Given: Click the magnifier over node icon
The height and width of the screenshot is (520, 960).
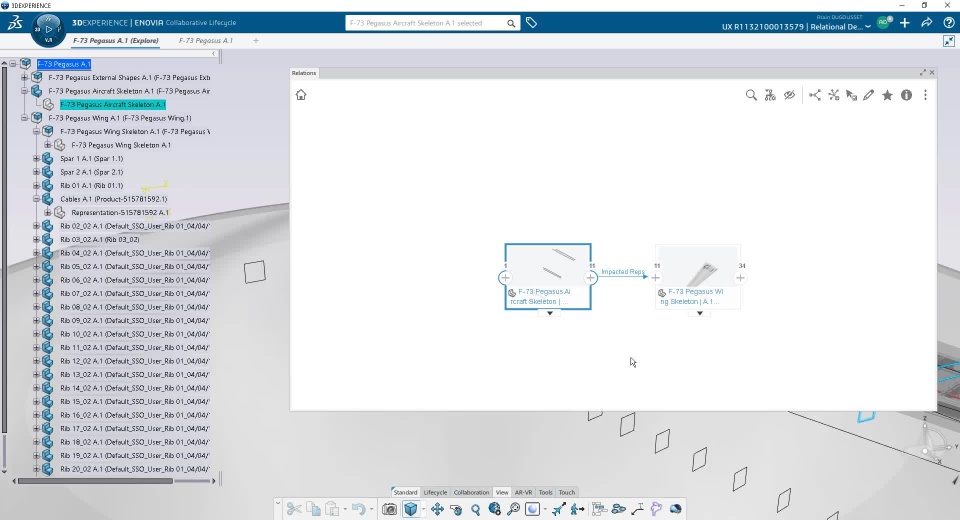Looking at the screenshot, I should click(x=513, y=509).
